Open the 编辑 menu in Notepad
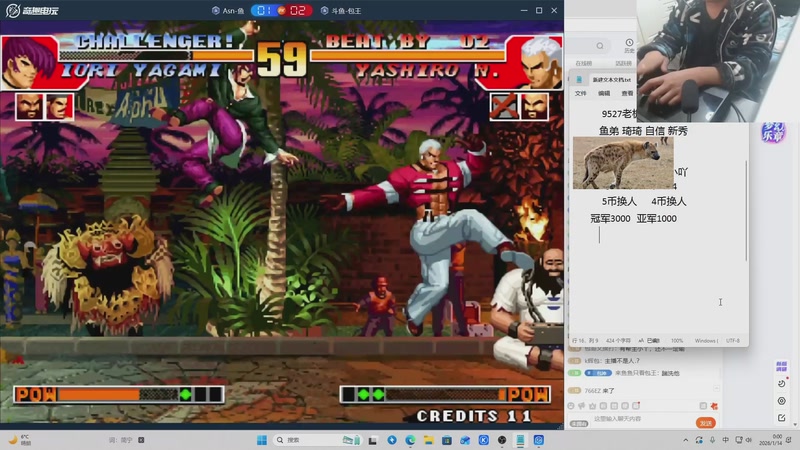Screen dimensions: 800x450 pyautogui.click(x=604, y=93)
